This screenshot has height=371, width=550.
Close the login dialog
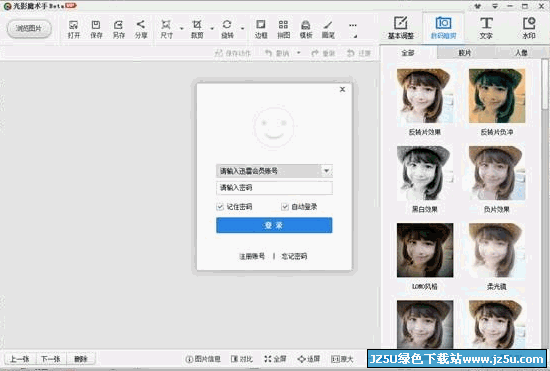click(342, 89)
